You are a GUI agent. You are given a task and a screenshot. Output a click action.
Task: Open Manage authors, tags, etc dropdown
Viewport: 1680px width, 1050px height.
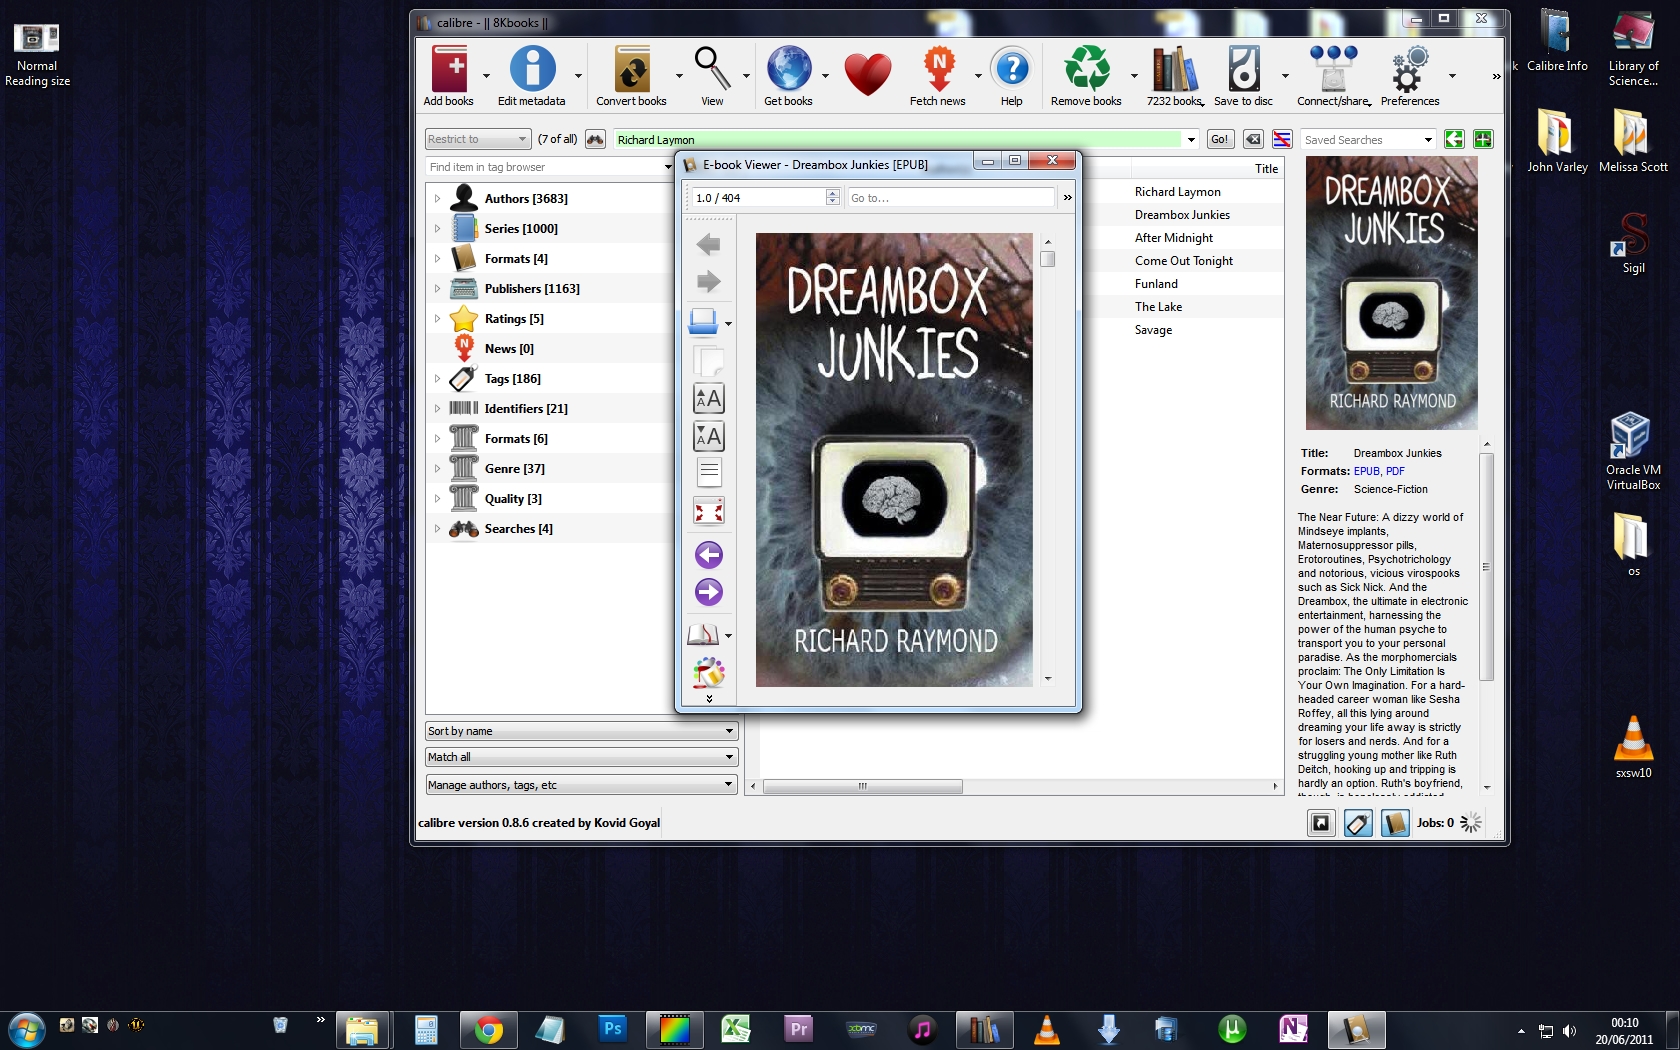581,785
